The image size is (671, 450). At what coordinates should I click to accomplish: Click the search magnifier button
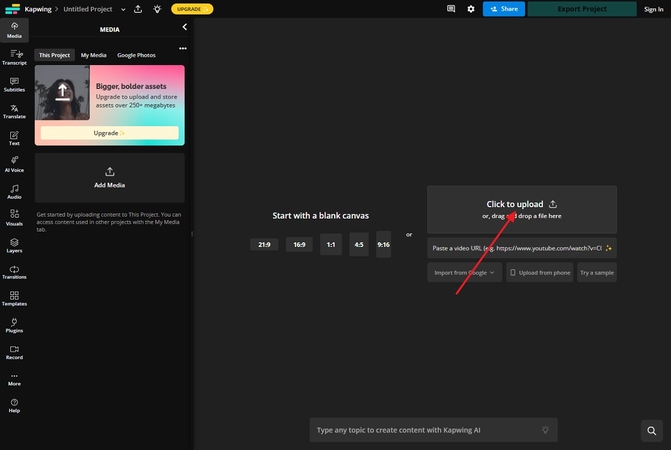click(651, 430)
